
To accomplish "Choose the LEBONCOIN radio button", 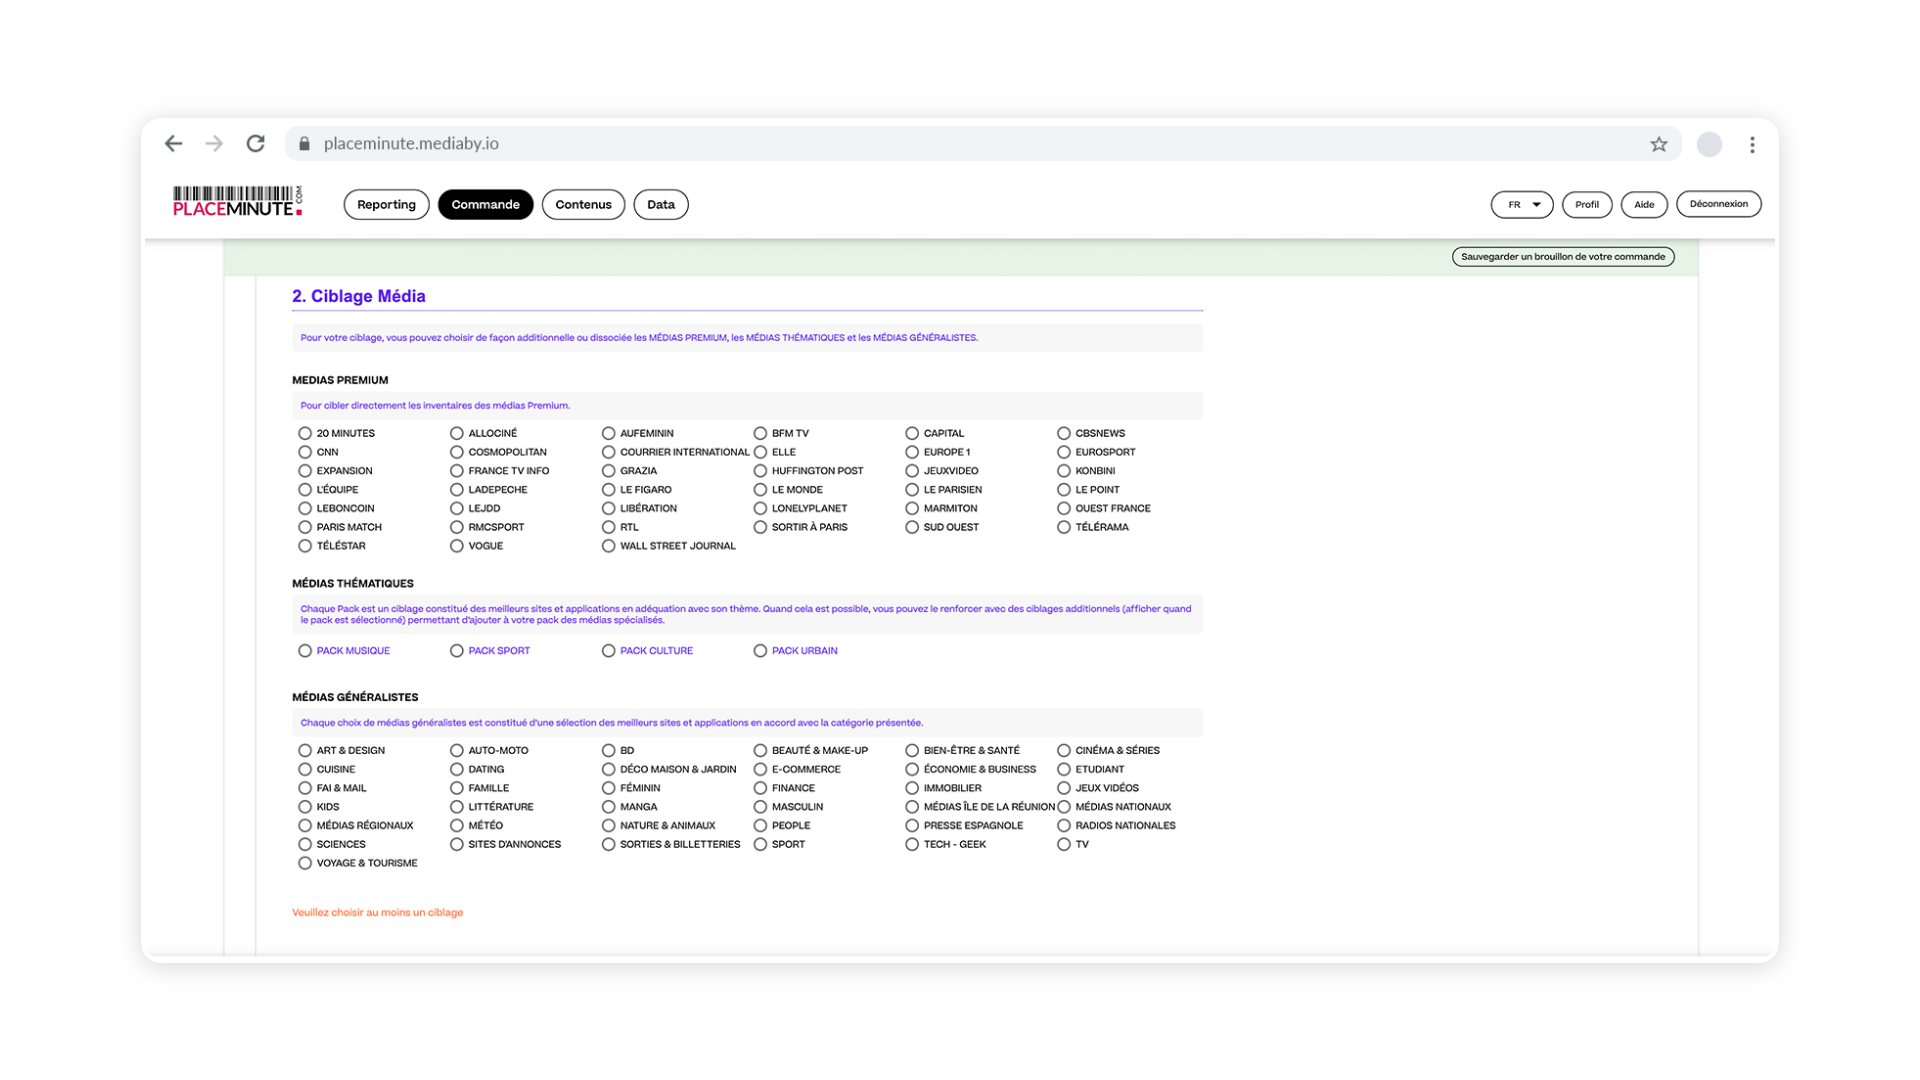I will [x=305, y=508].
